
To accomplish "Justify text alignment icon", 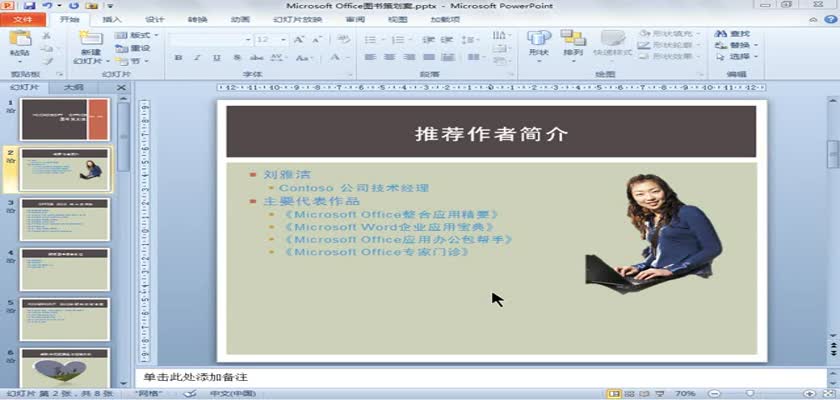I will point(429,57).
